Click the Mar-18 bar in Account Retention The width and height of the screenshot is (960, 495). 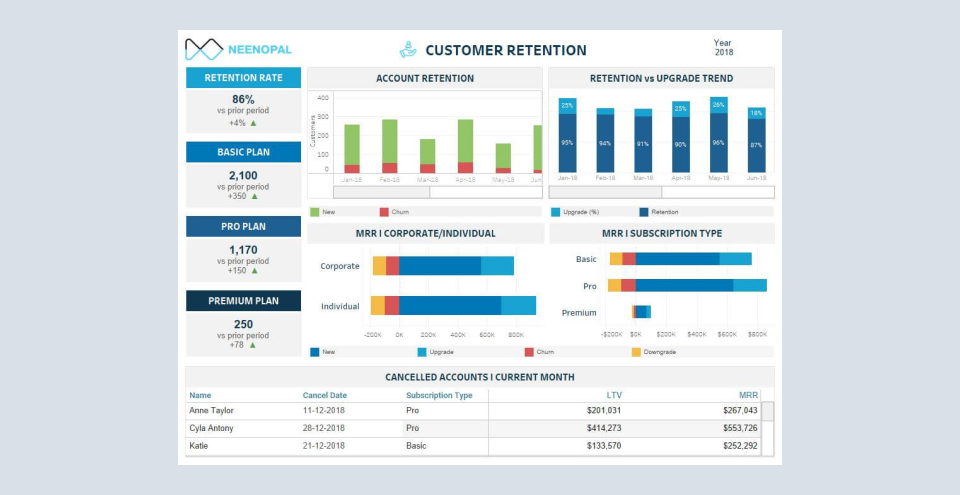[428, 156]
